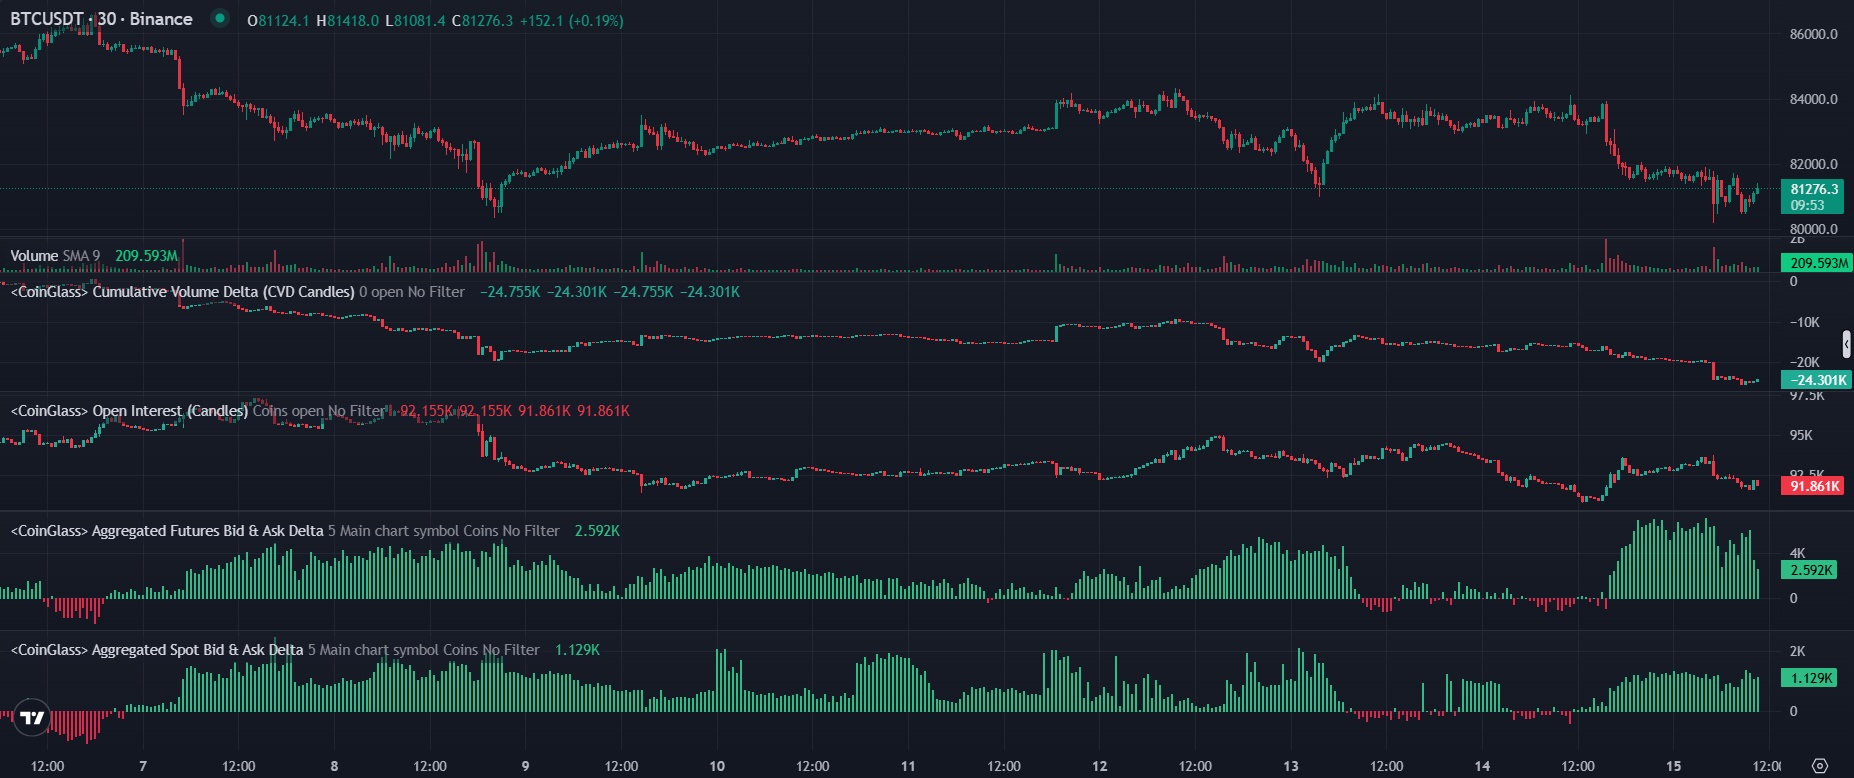The image size is (1854, 778).
Task: Click date 9 on the time axis
Action: tap(525, 766)
